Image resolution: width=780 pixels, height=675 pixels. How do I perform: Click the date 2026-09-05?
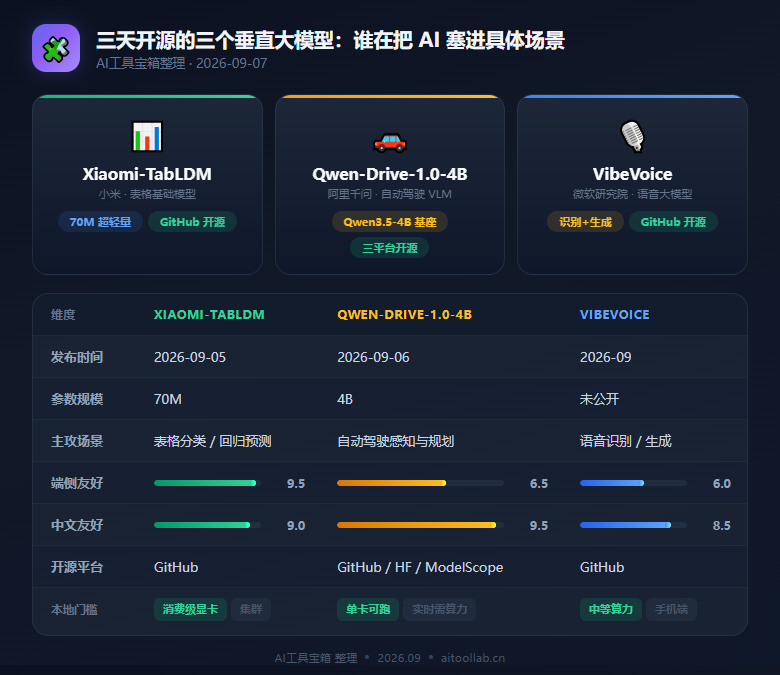[190, 357]
